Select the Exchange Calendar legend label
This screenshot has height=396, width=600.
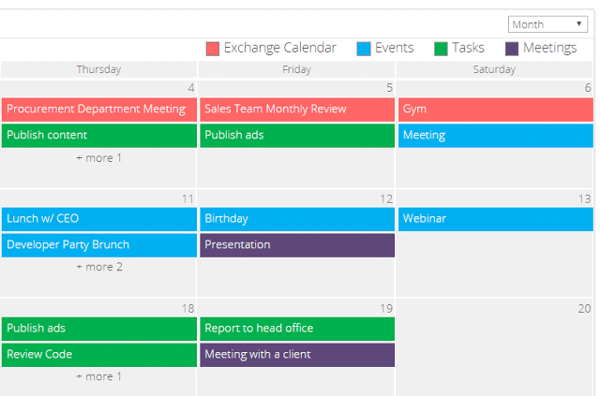280,48
